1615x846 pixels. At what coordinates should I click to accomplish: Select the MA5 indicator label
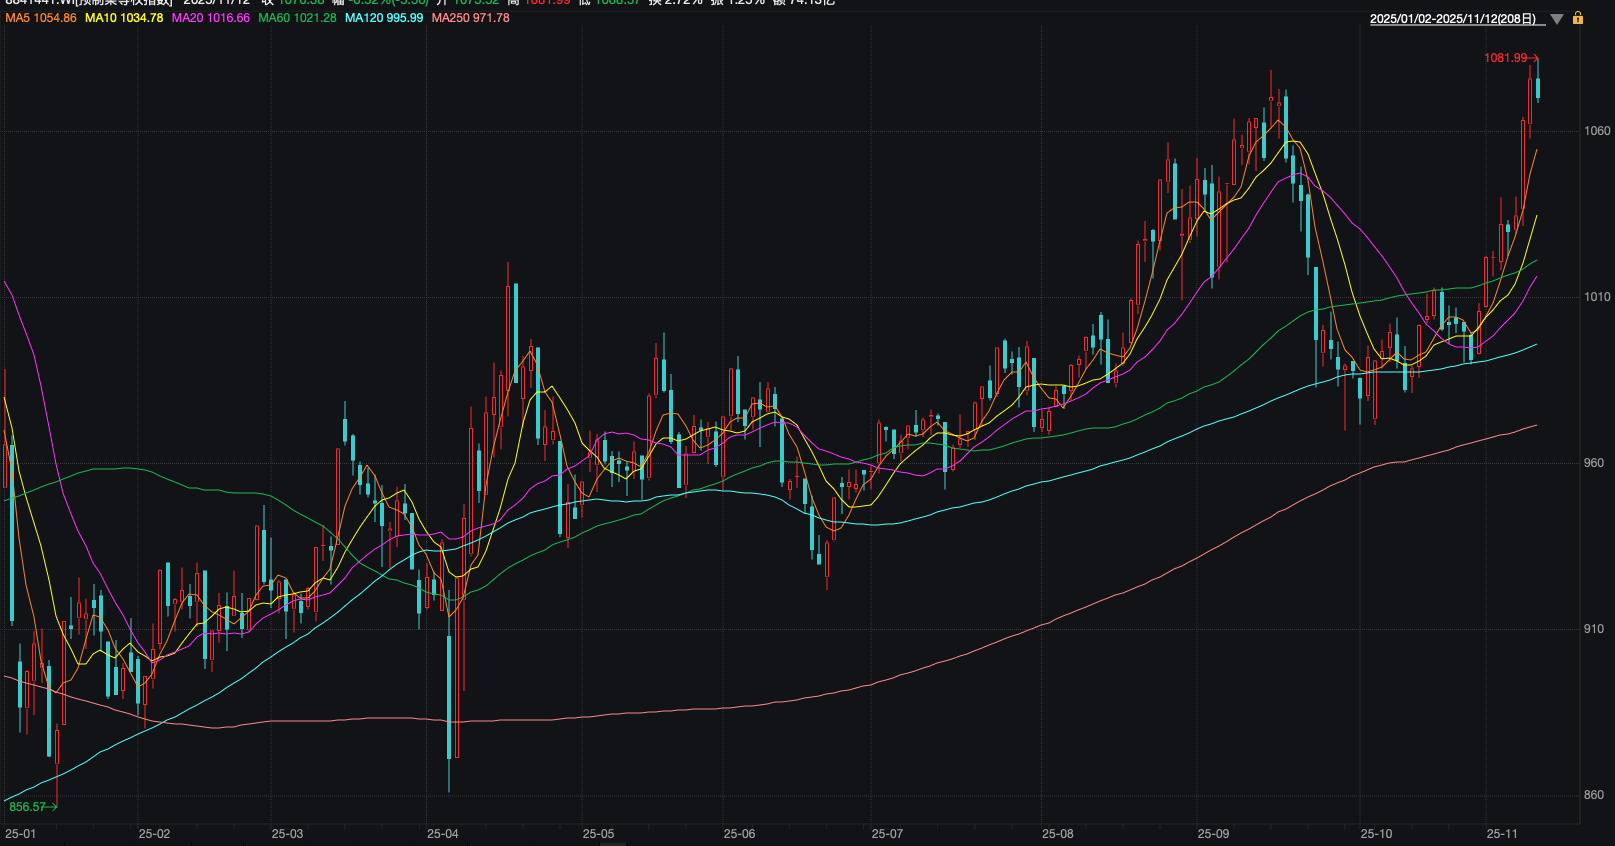tap(41, 18)
